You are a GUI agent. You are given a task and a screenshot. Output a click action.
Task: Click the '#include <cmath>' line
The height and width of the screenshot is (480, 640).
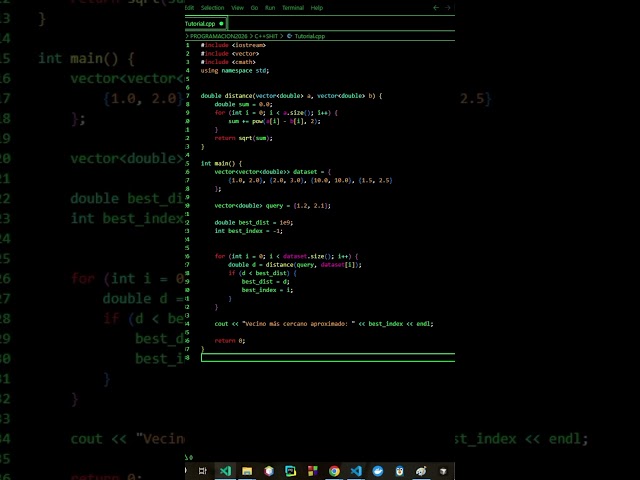tap(228, 62)
